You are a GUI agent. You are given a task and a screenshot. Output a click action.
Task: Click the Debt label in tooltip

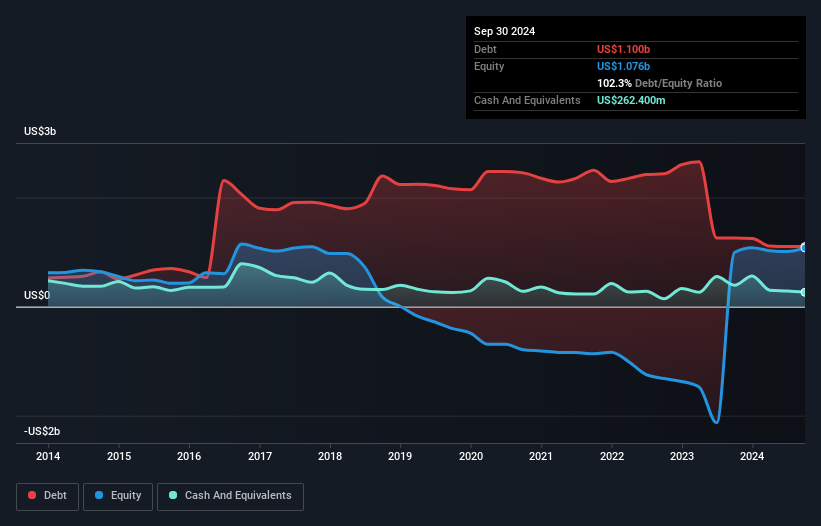(485, 49)
